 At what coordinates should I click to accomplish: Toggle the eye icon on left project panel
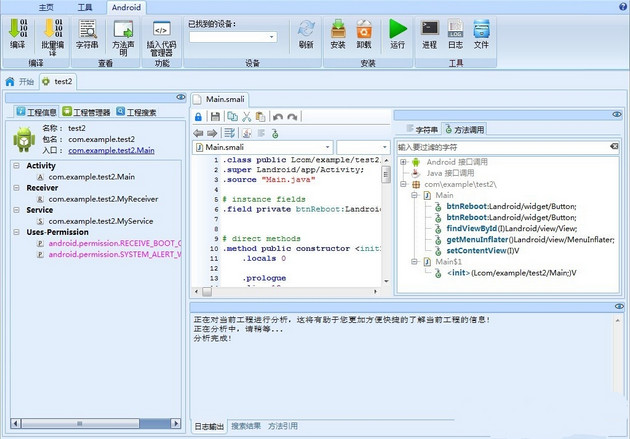tap(181, 97)
